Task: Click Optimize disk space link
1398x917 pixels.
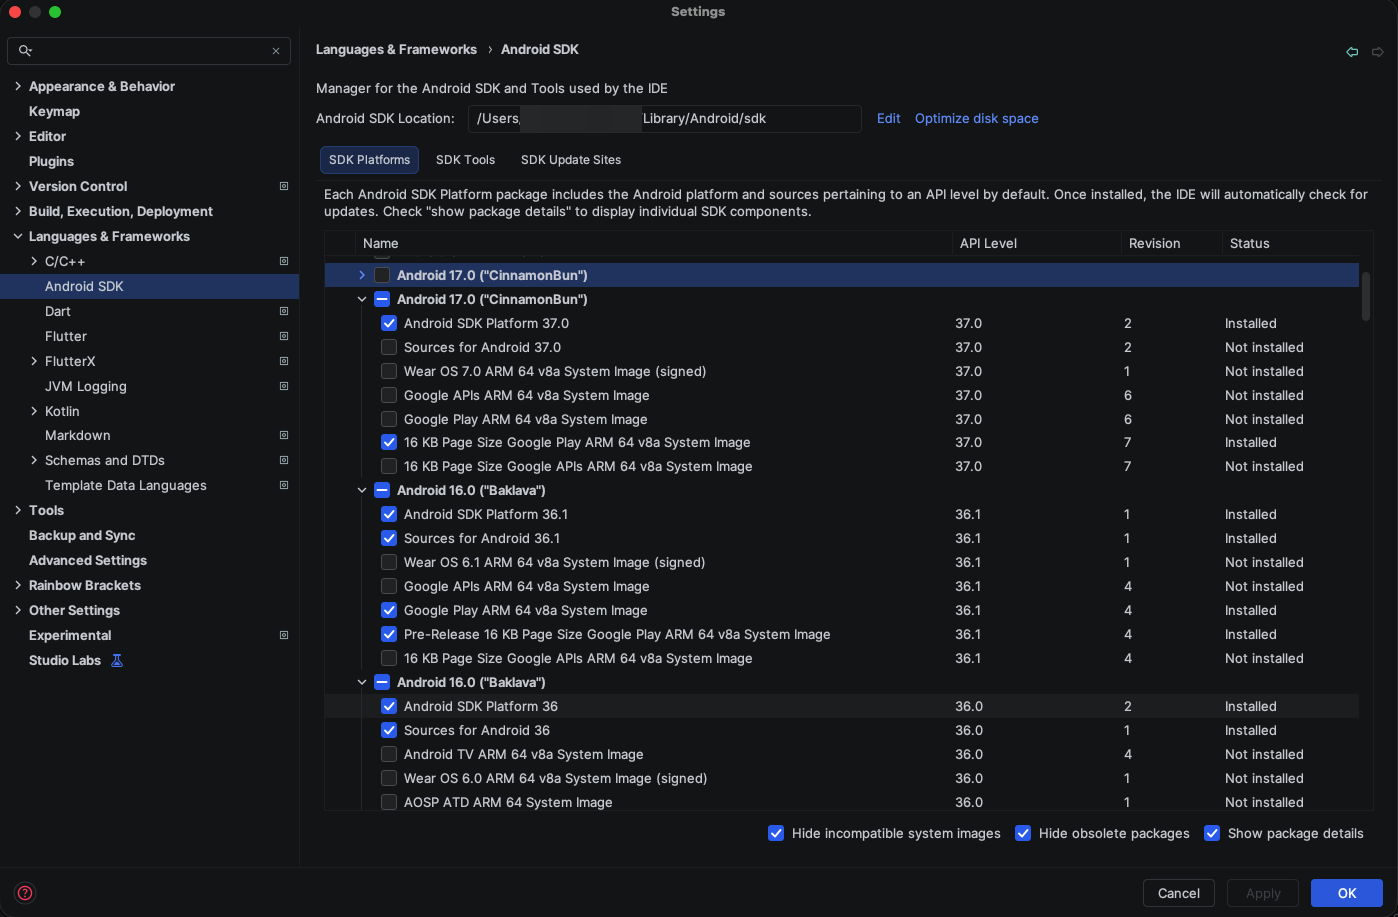Action: 976,118
